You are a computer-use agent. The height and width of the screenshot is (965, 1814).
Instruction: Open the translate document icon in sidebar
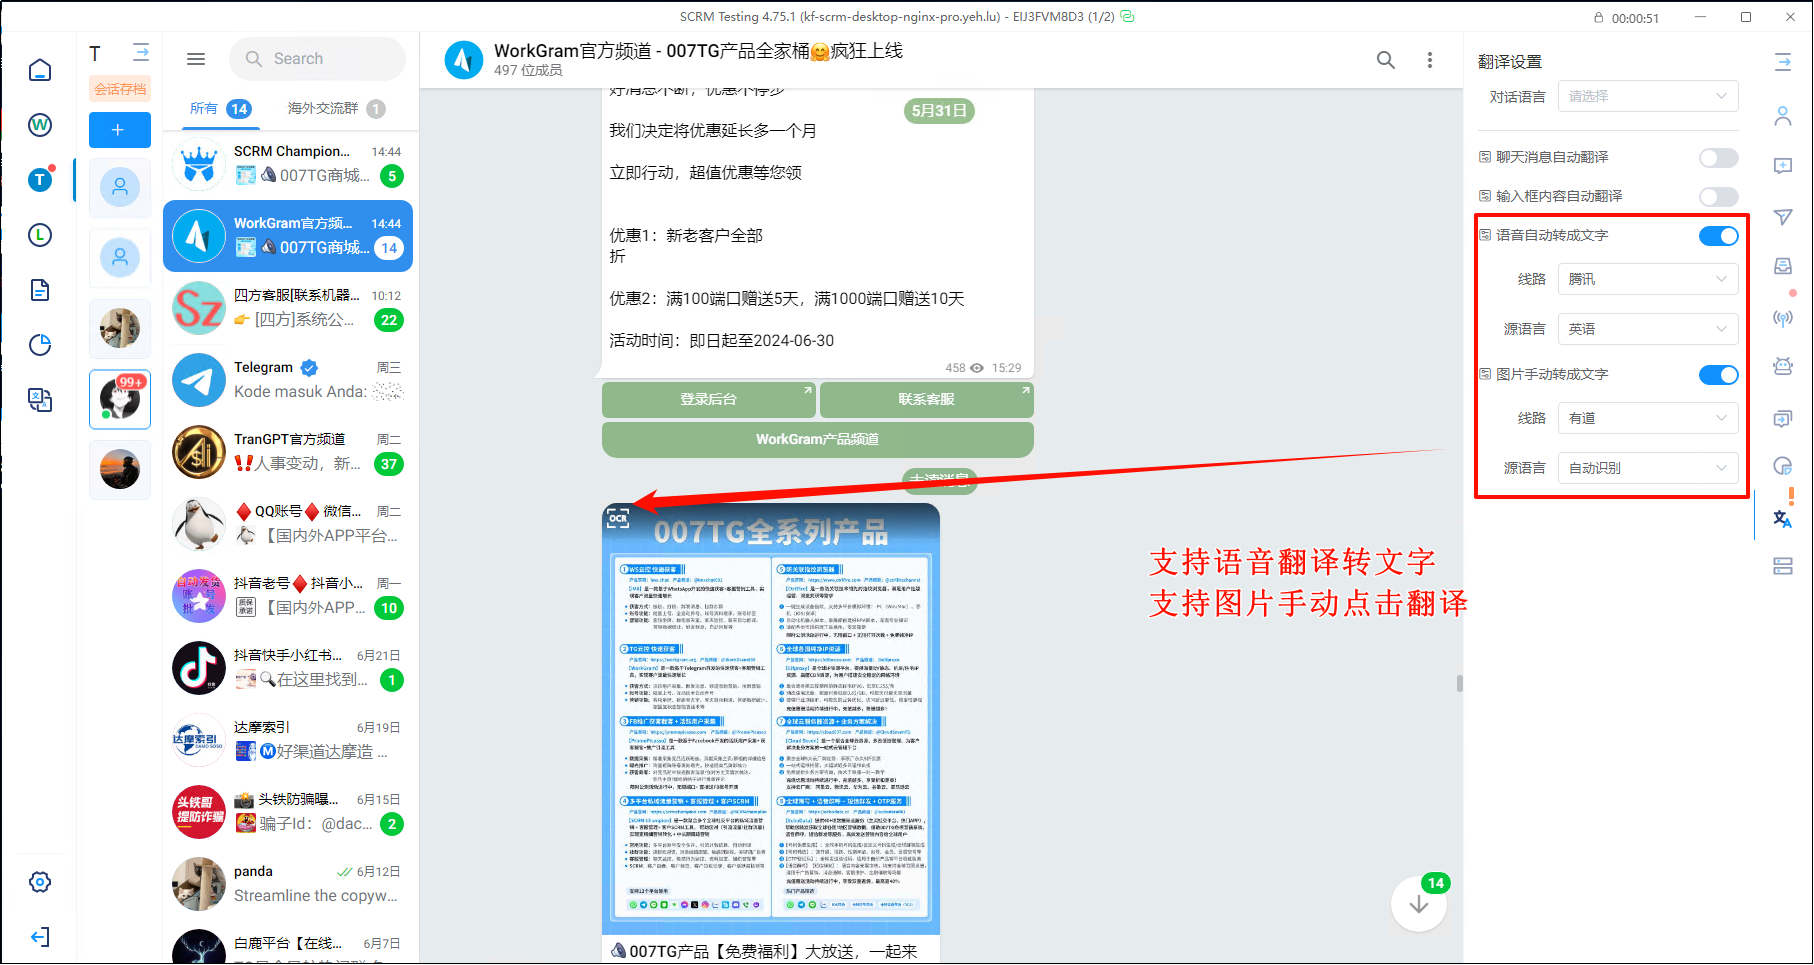click(40, 400)
